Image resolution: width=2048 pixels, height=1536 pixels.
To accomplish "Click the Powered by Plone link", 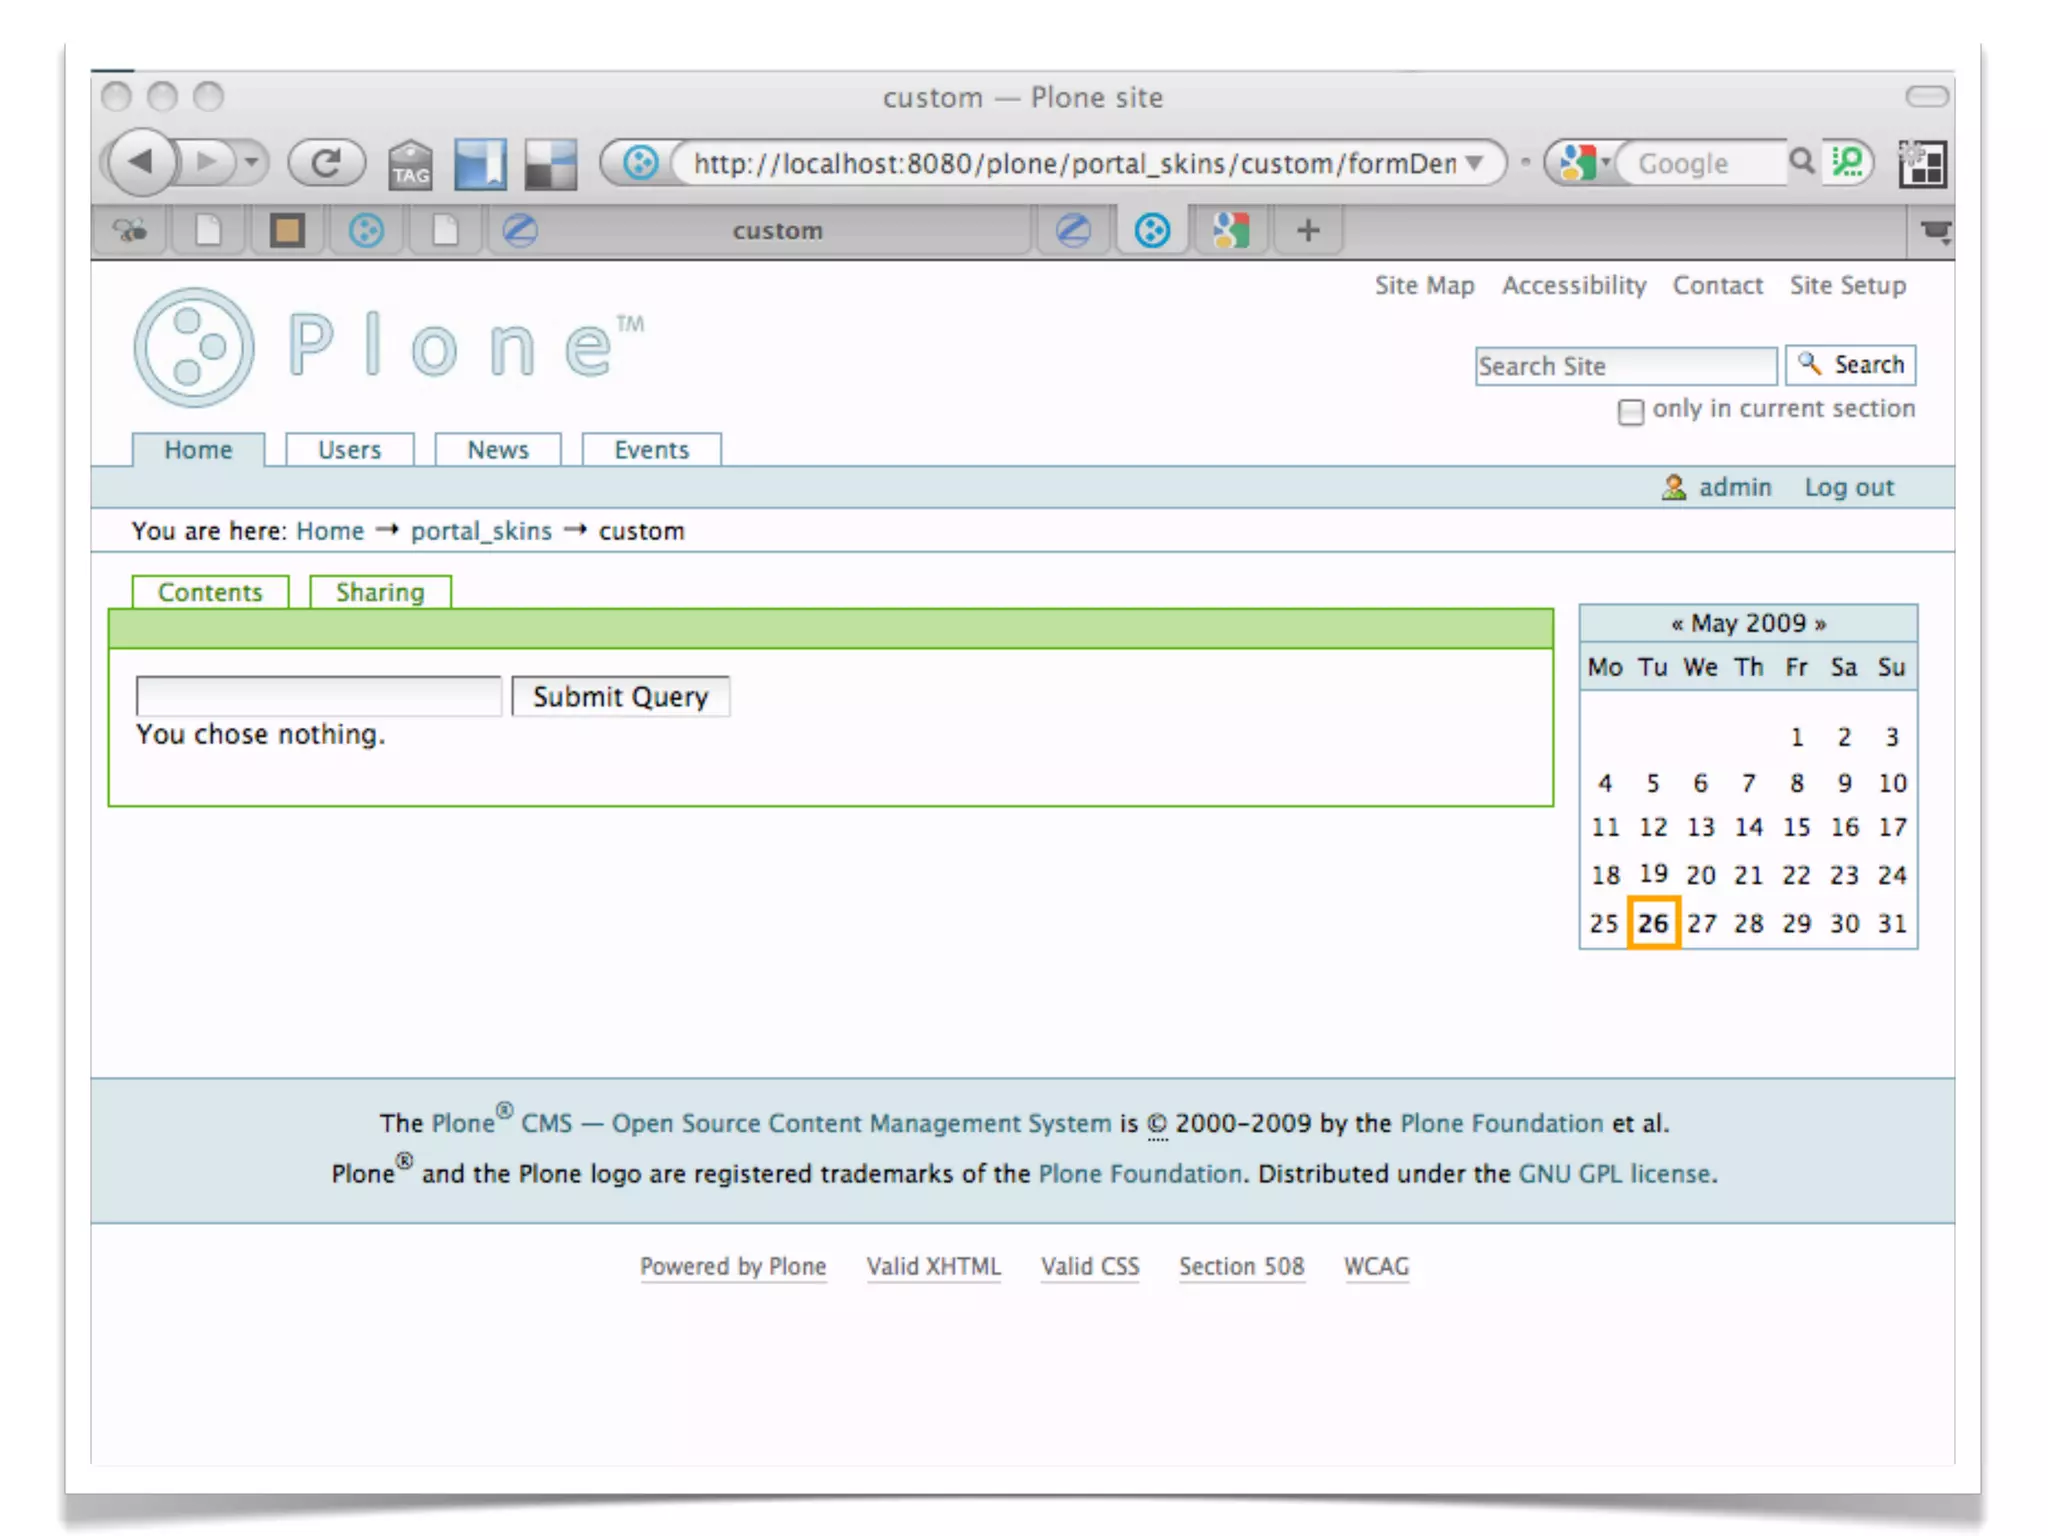I will point(733,1266).
